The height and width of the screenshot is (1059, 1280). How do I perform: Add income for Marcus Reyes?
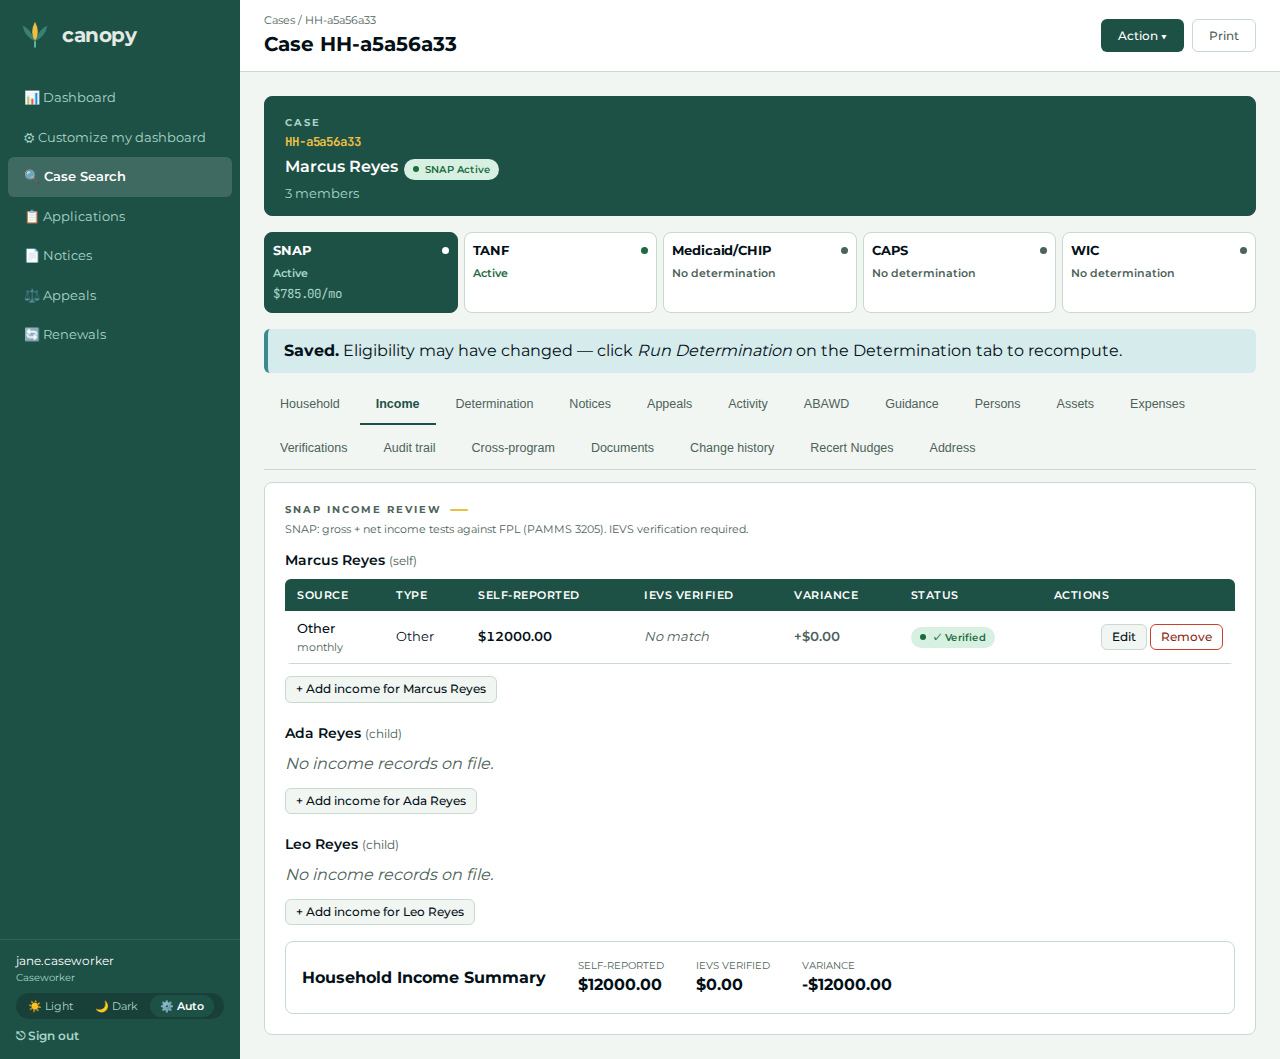(391, 689)
